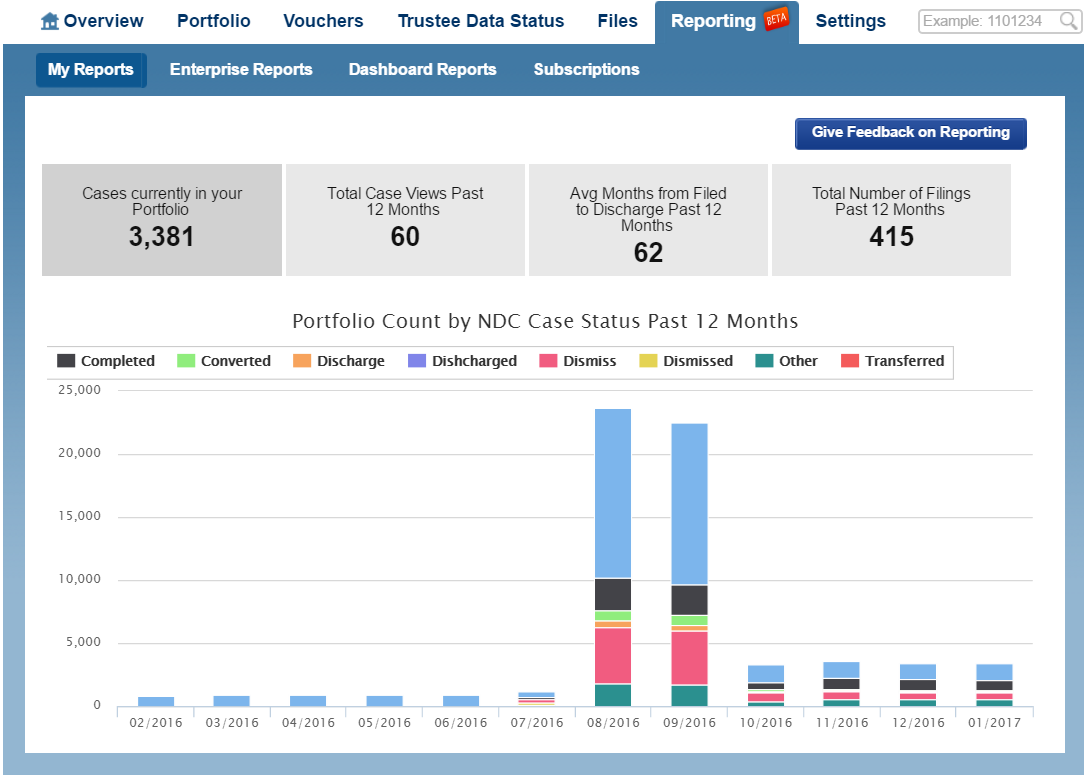
Task: Open the Subscriptions sub-tab
Action: pos(586,70)
